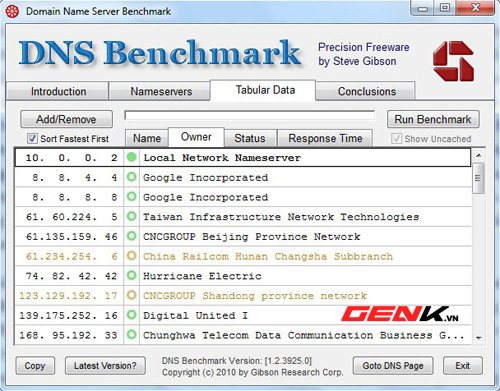Click the benchmark progress bar
The height and width of the screenshot is (391, 500).
point(250,115)
